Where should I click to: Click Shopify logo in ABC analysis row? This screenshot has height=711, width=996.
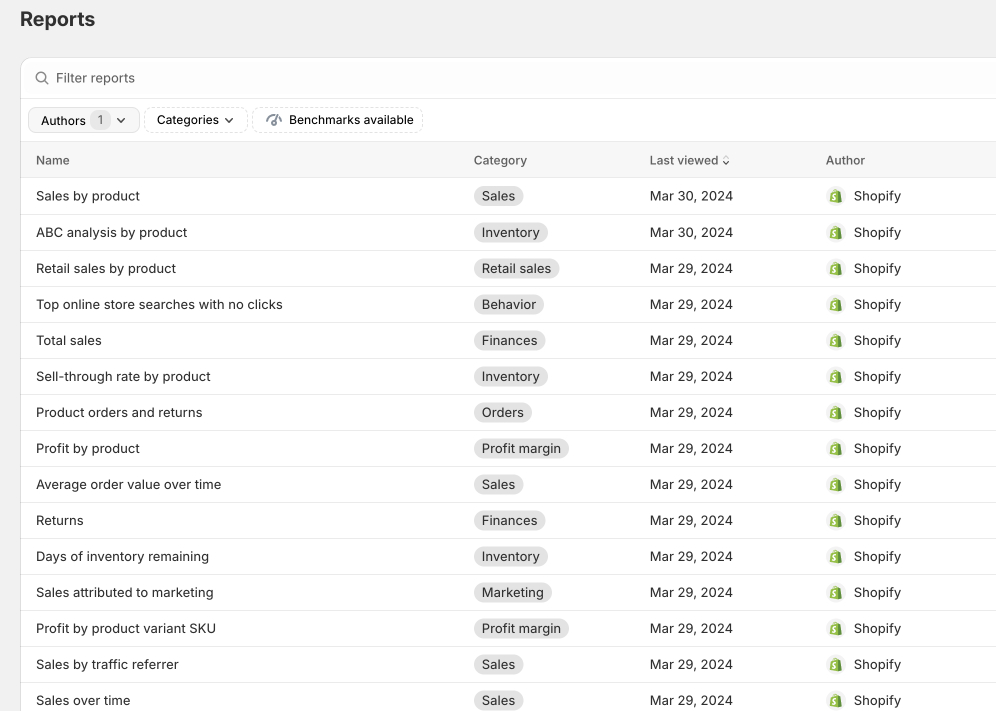click(835, 233)
